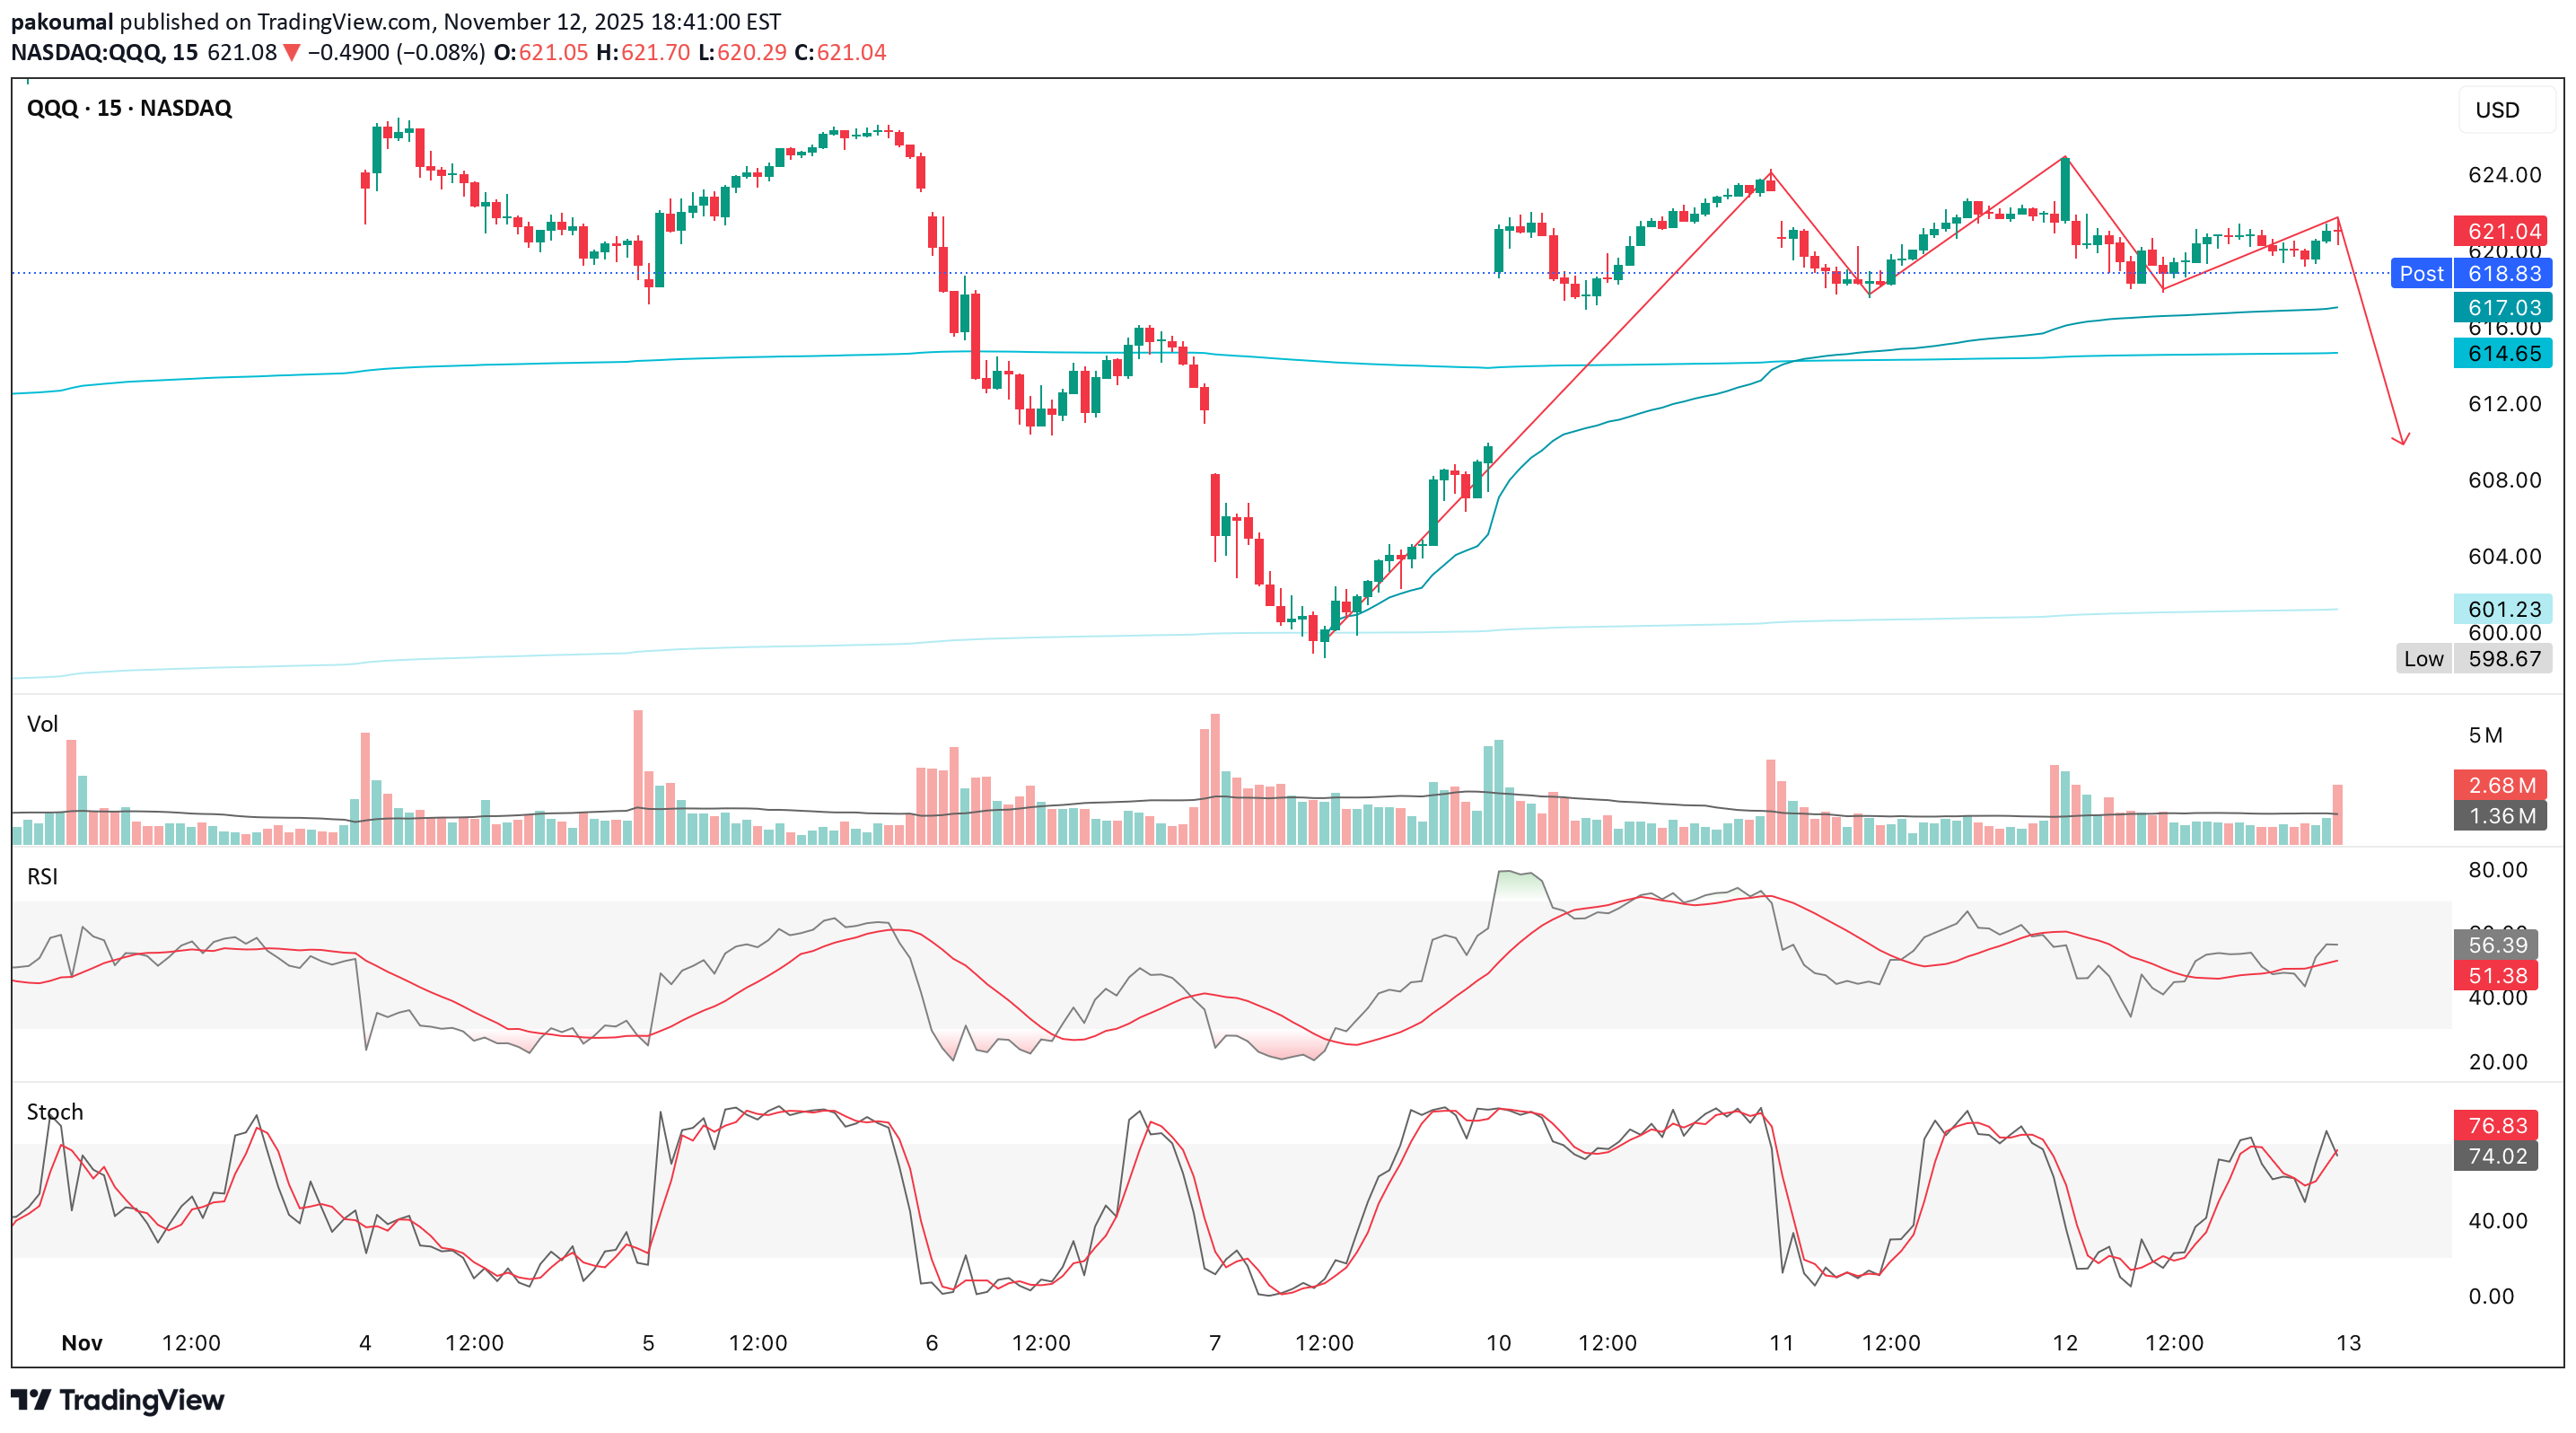Image resolution: width=2576 pixels, height=1433 pixels.
Task: Click the pakoumal author name
Action: (x=61, y=21)
